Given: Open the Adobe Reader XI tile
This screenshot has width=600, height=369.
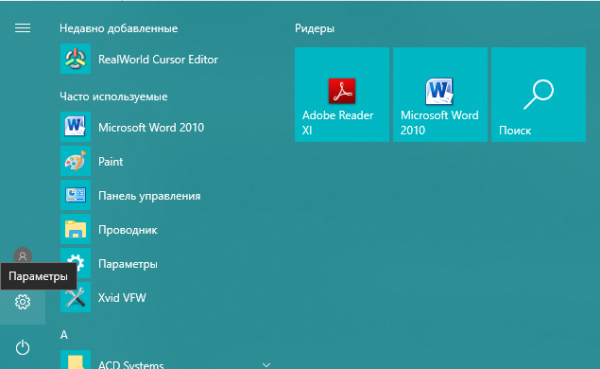Looking at the screenshot, I should tap(342, 95).
